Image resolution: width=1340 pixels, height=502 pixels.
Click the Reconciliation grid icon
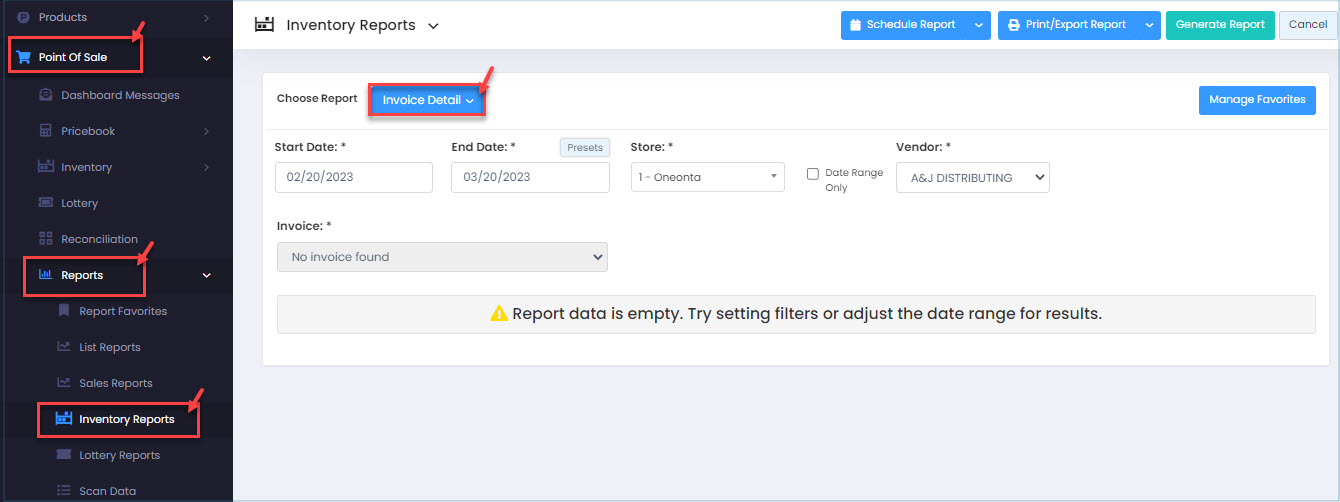pos(45,239)
